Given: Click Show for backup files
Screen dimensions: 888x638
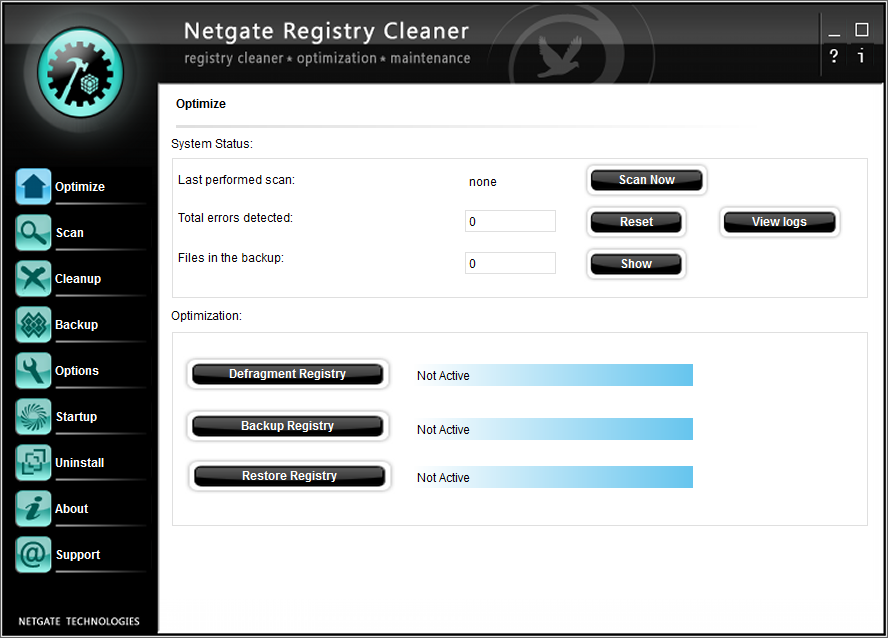Looking at the screenshot, I should [x=636, y=264].
